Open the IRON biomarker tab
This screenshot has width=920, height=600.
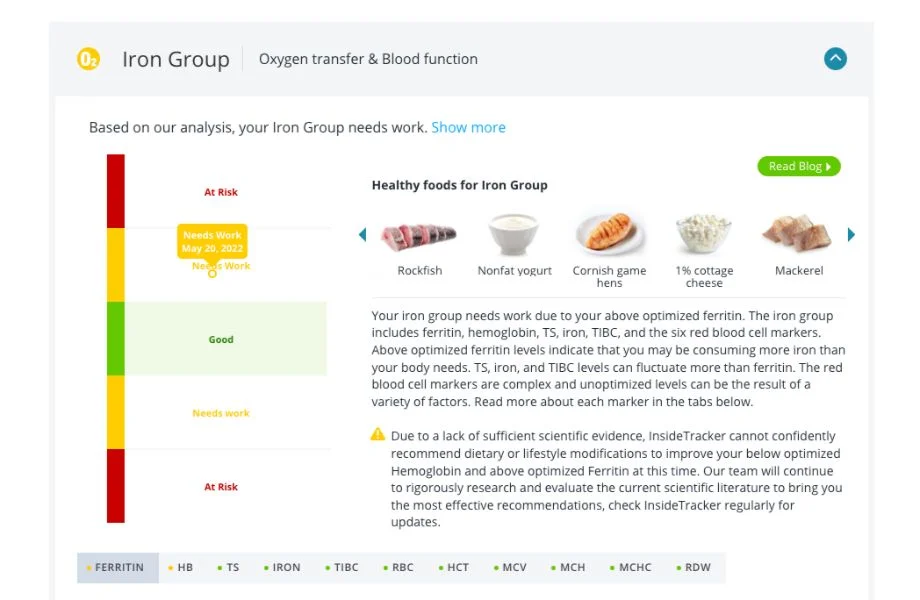point(284,567)
